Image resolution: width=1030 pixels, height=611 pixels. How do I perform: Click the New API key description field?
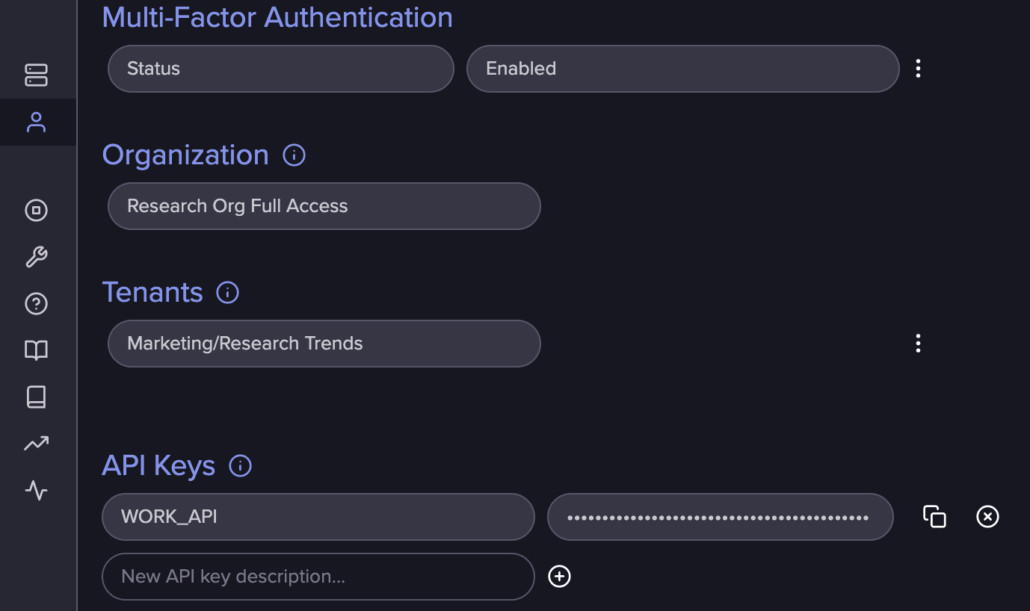318,577
